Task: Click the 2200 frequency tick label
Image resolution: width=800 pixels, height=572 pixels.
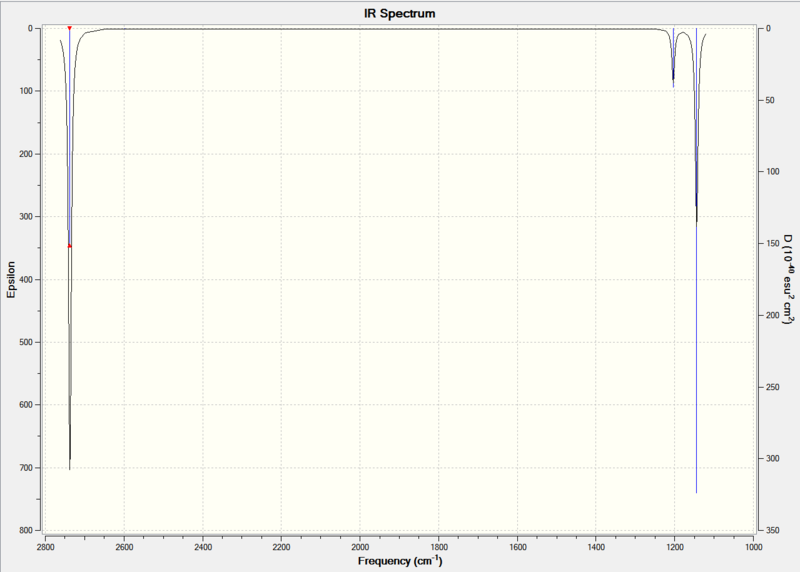Action: [282, 547]
